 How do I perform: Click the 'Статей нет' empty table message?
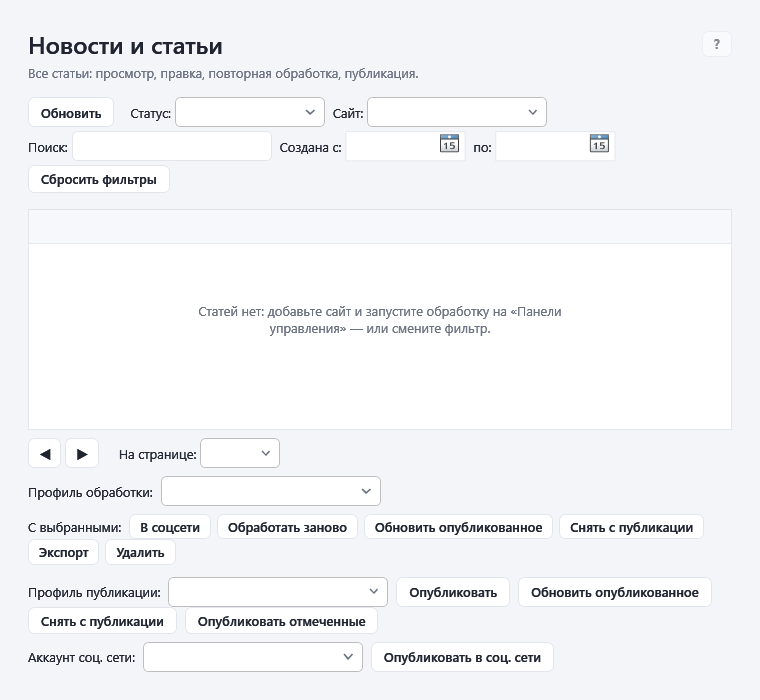(x=380, y=320)
